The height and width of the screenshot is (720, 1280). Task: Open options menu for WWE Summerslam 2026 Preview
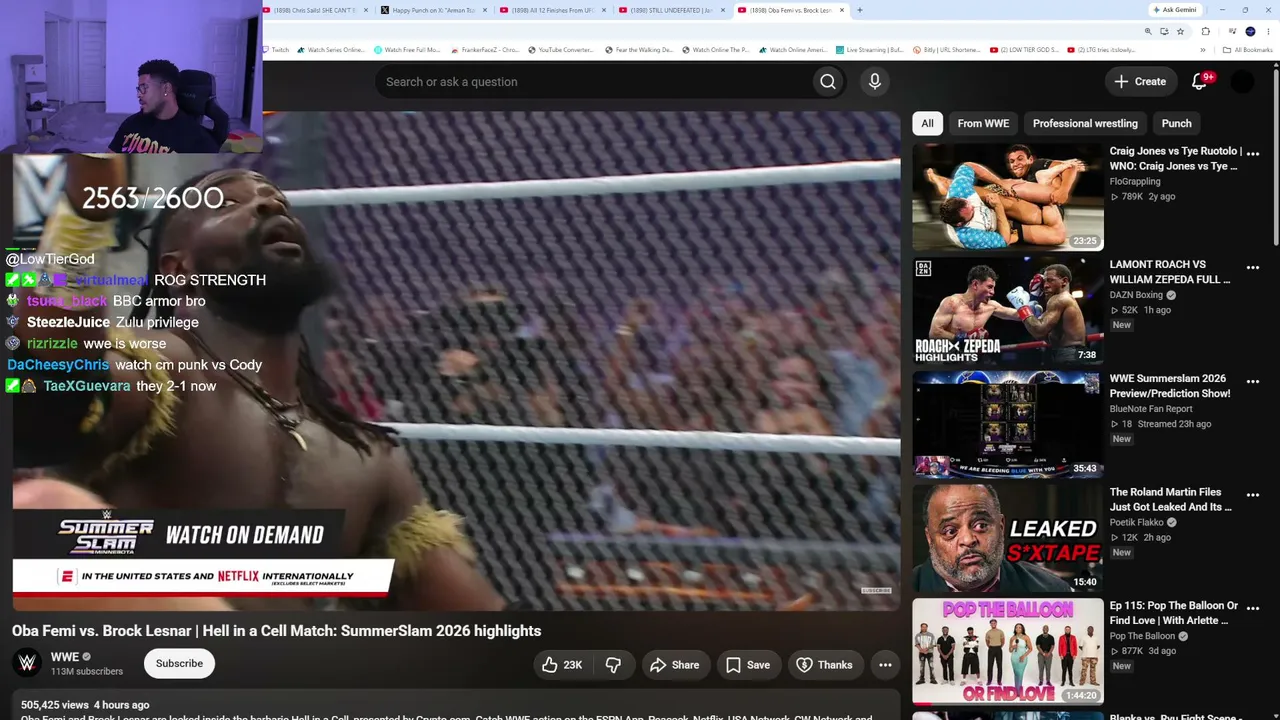point(1253,381)
